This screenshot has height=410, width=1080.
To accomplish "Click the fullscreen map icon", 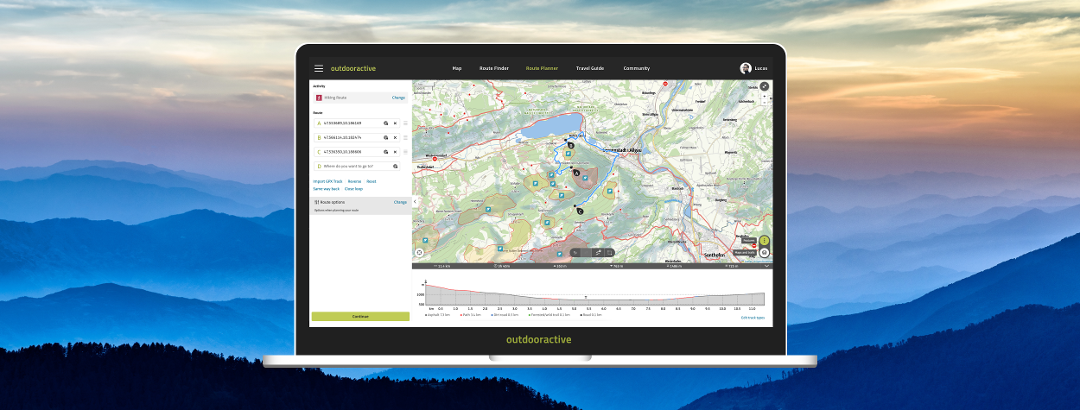I will 764,87.
